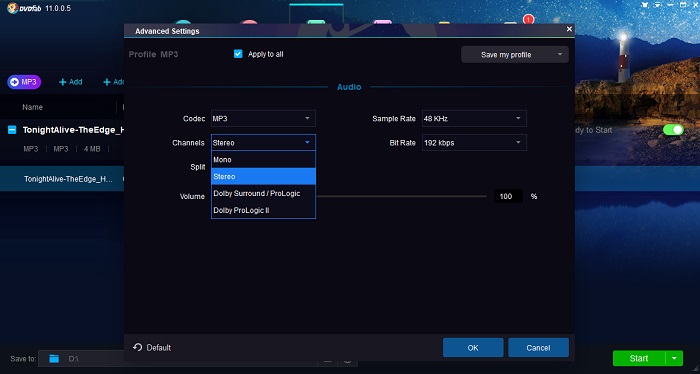Choose Dolby ProLogic II option
Viewport: 700px width, 374px height.
[263, 210]
